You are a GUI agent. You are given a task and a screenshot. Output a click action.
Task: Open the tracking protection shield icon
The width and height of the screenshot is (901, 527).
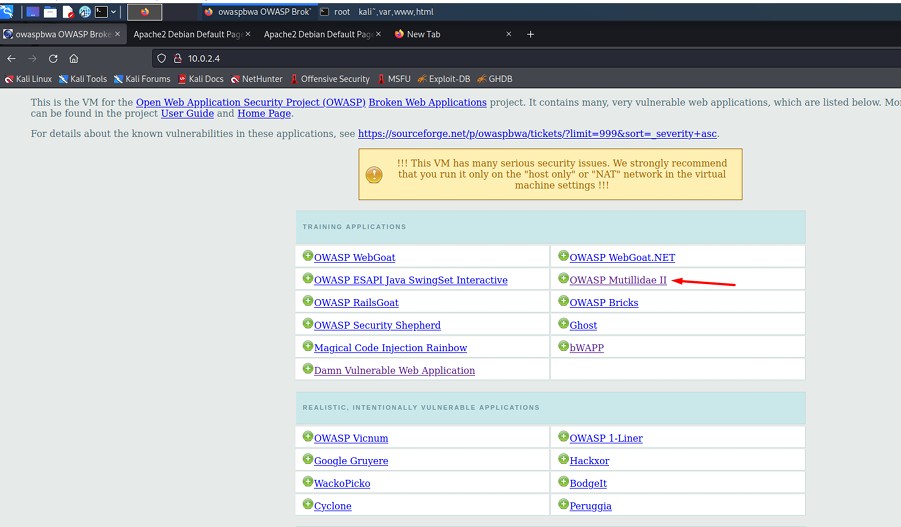[x=161, y=59]
